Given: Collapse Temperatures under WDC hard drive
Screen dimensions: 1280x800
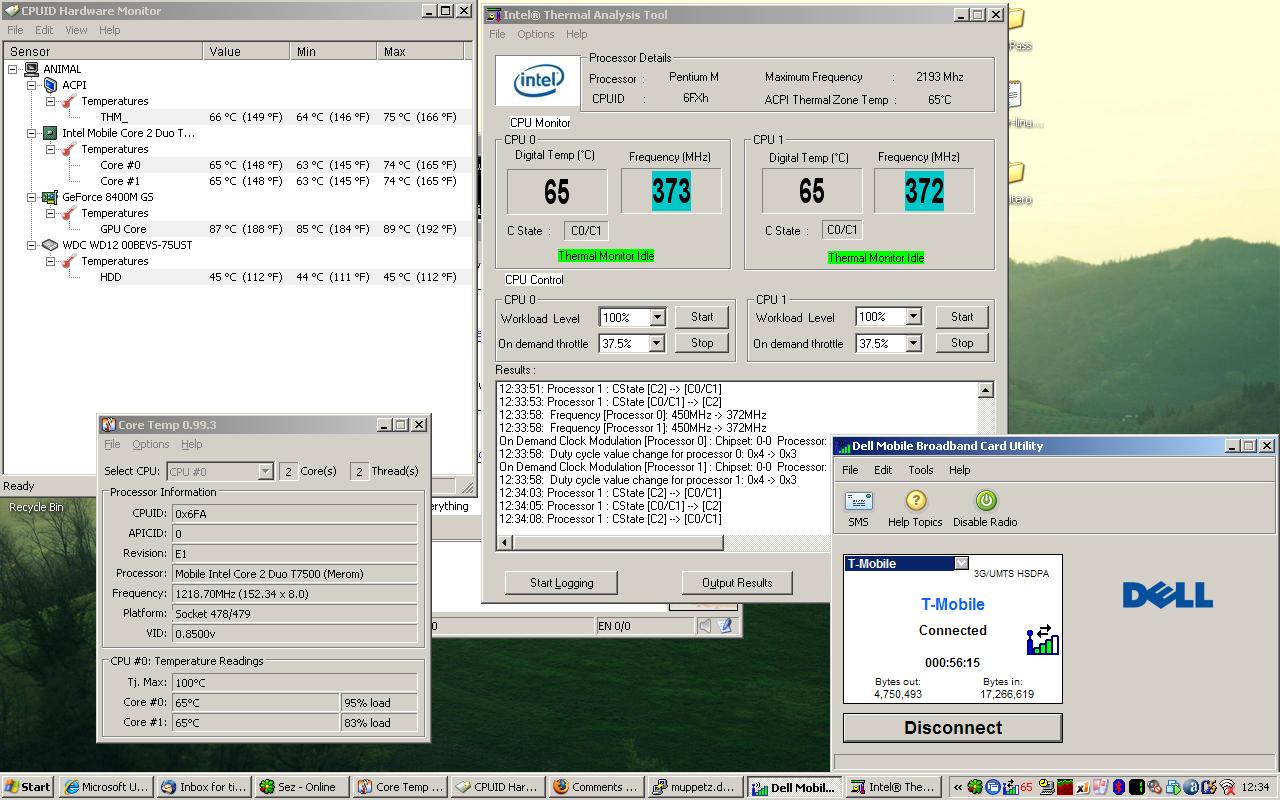Looking at the screenshot, I should point(50,261).
